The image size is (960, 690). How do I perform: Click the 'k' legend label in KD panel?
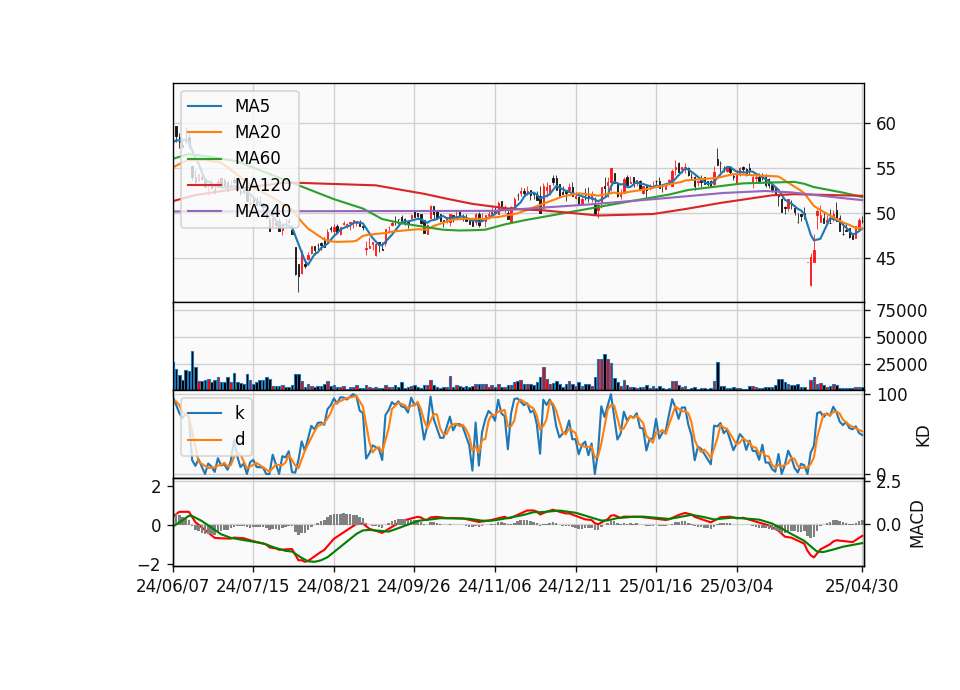coord(239,413)
